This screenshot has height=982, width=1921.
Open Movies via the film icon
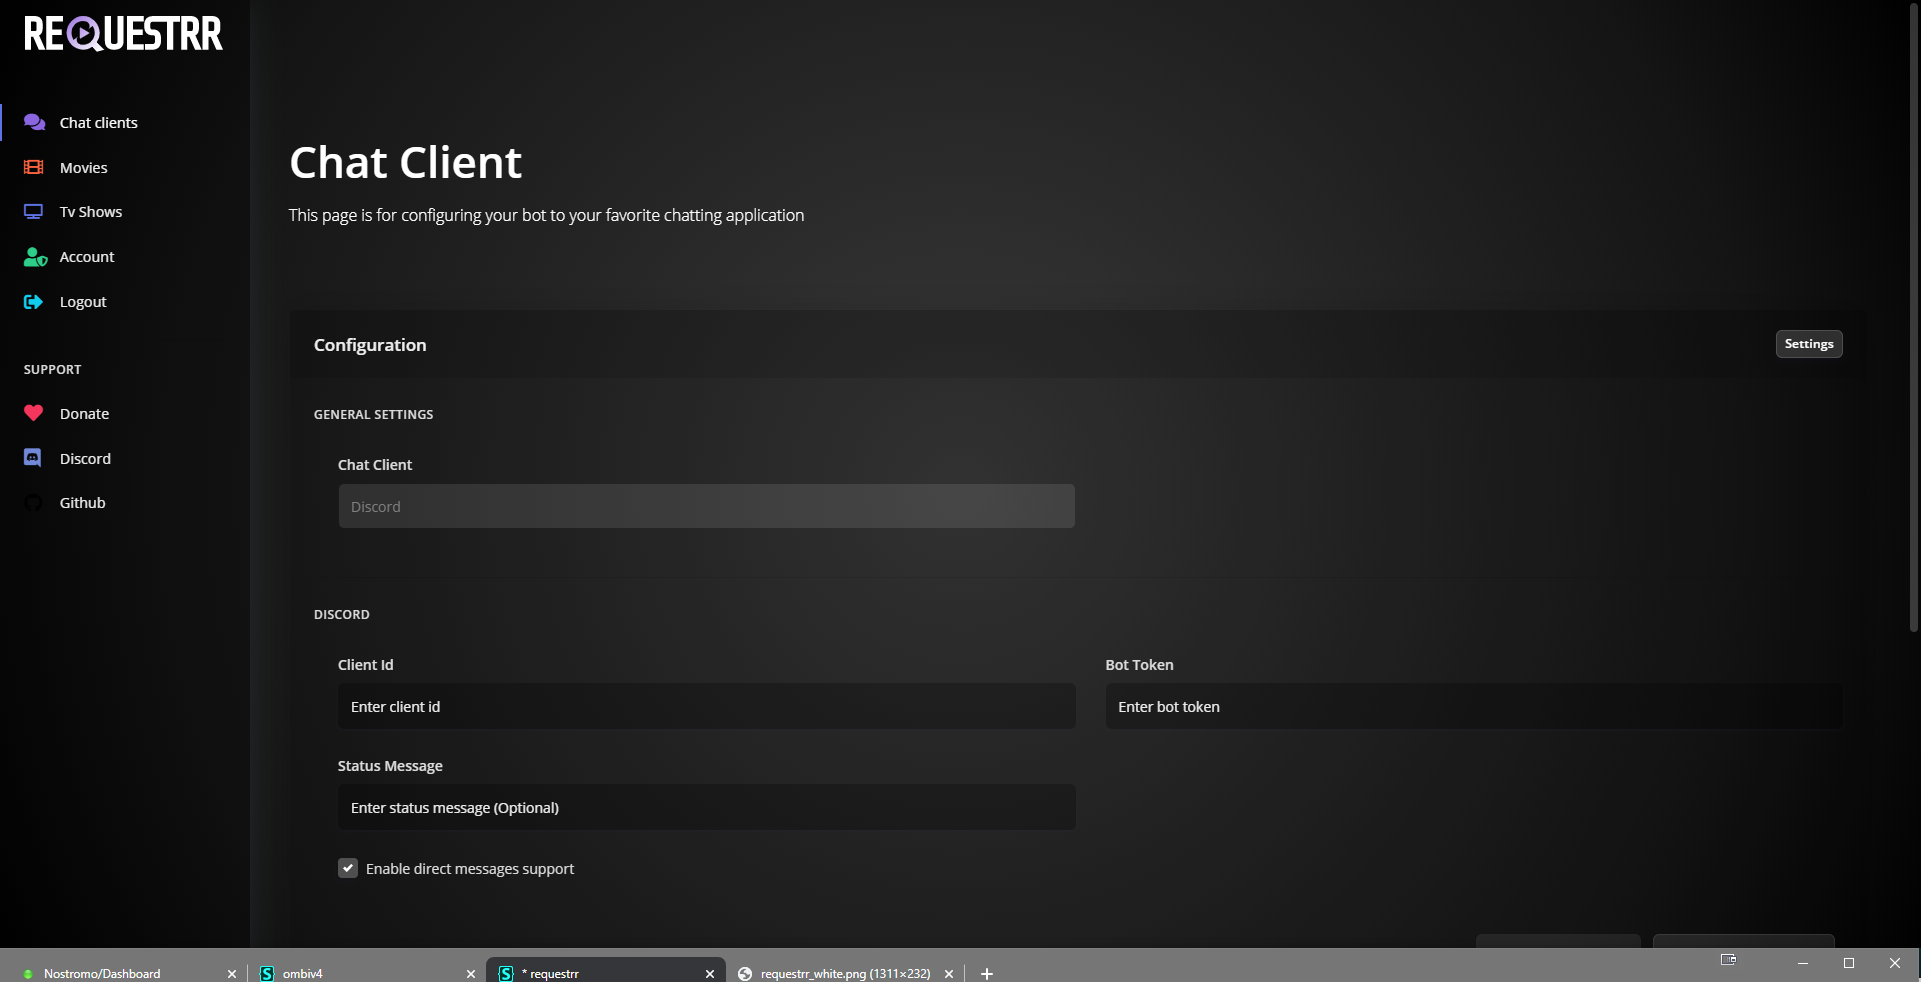[34, 167]
